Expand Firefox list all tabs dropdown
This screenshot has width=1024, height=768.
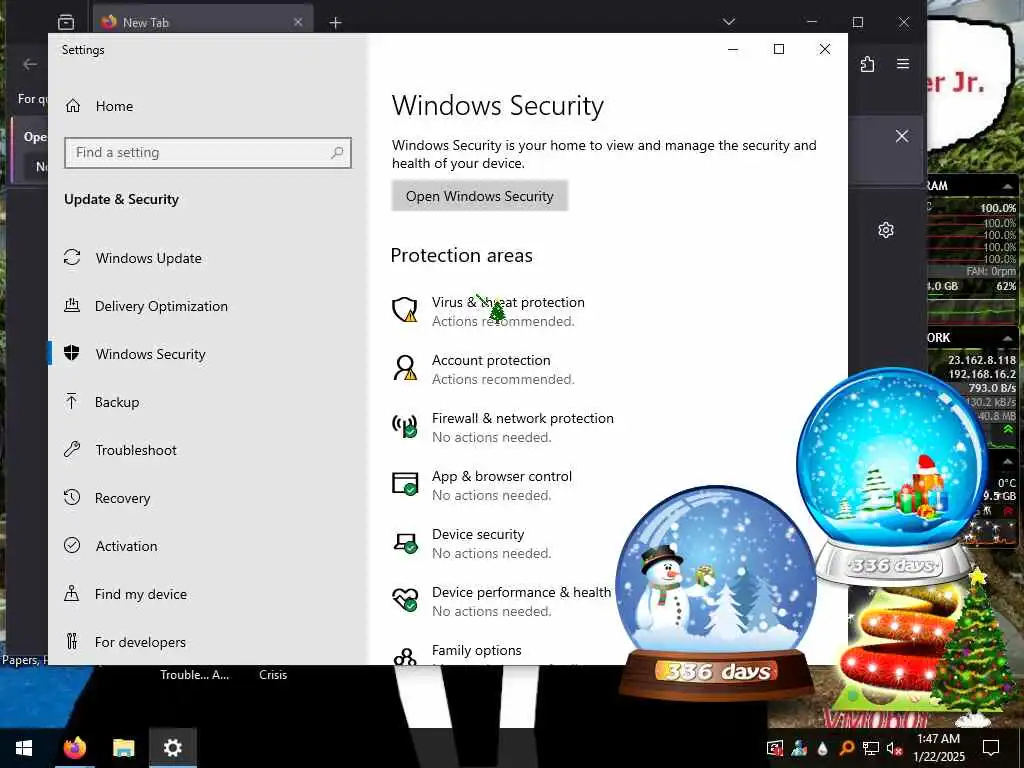(729, 22)
